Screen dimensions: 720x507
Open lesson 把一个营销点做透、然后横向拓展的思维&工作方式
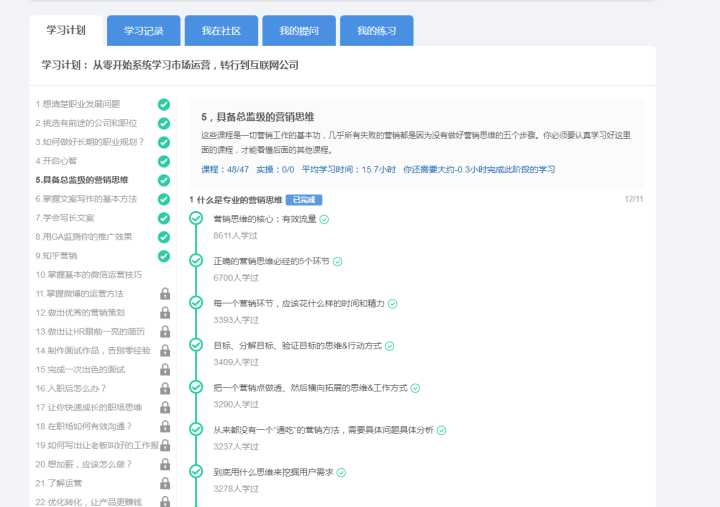310,387
